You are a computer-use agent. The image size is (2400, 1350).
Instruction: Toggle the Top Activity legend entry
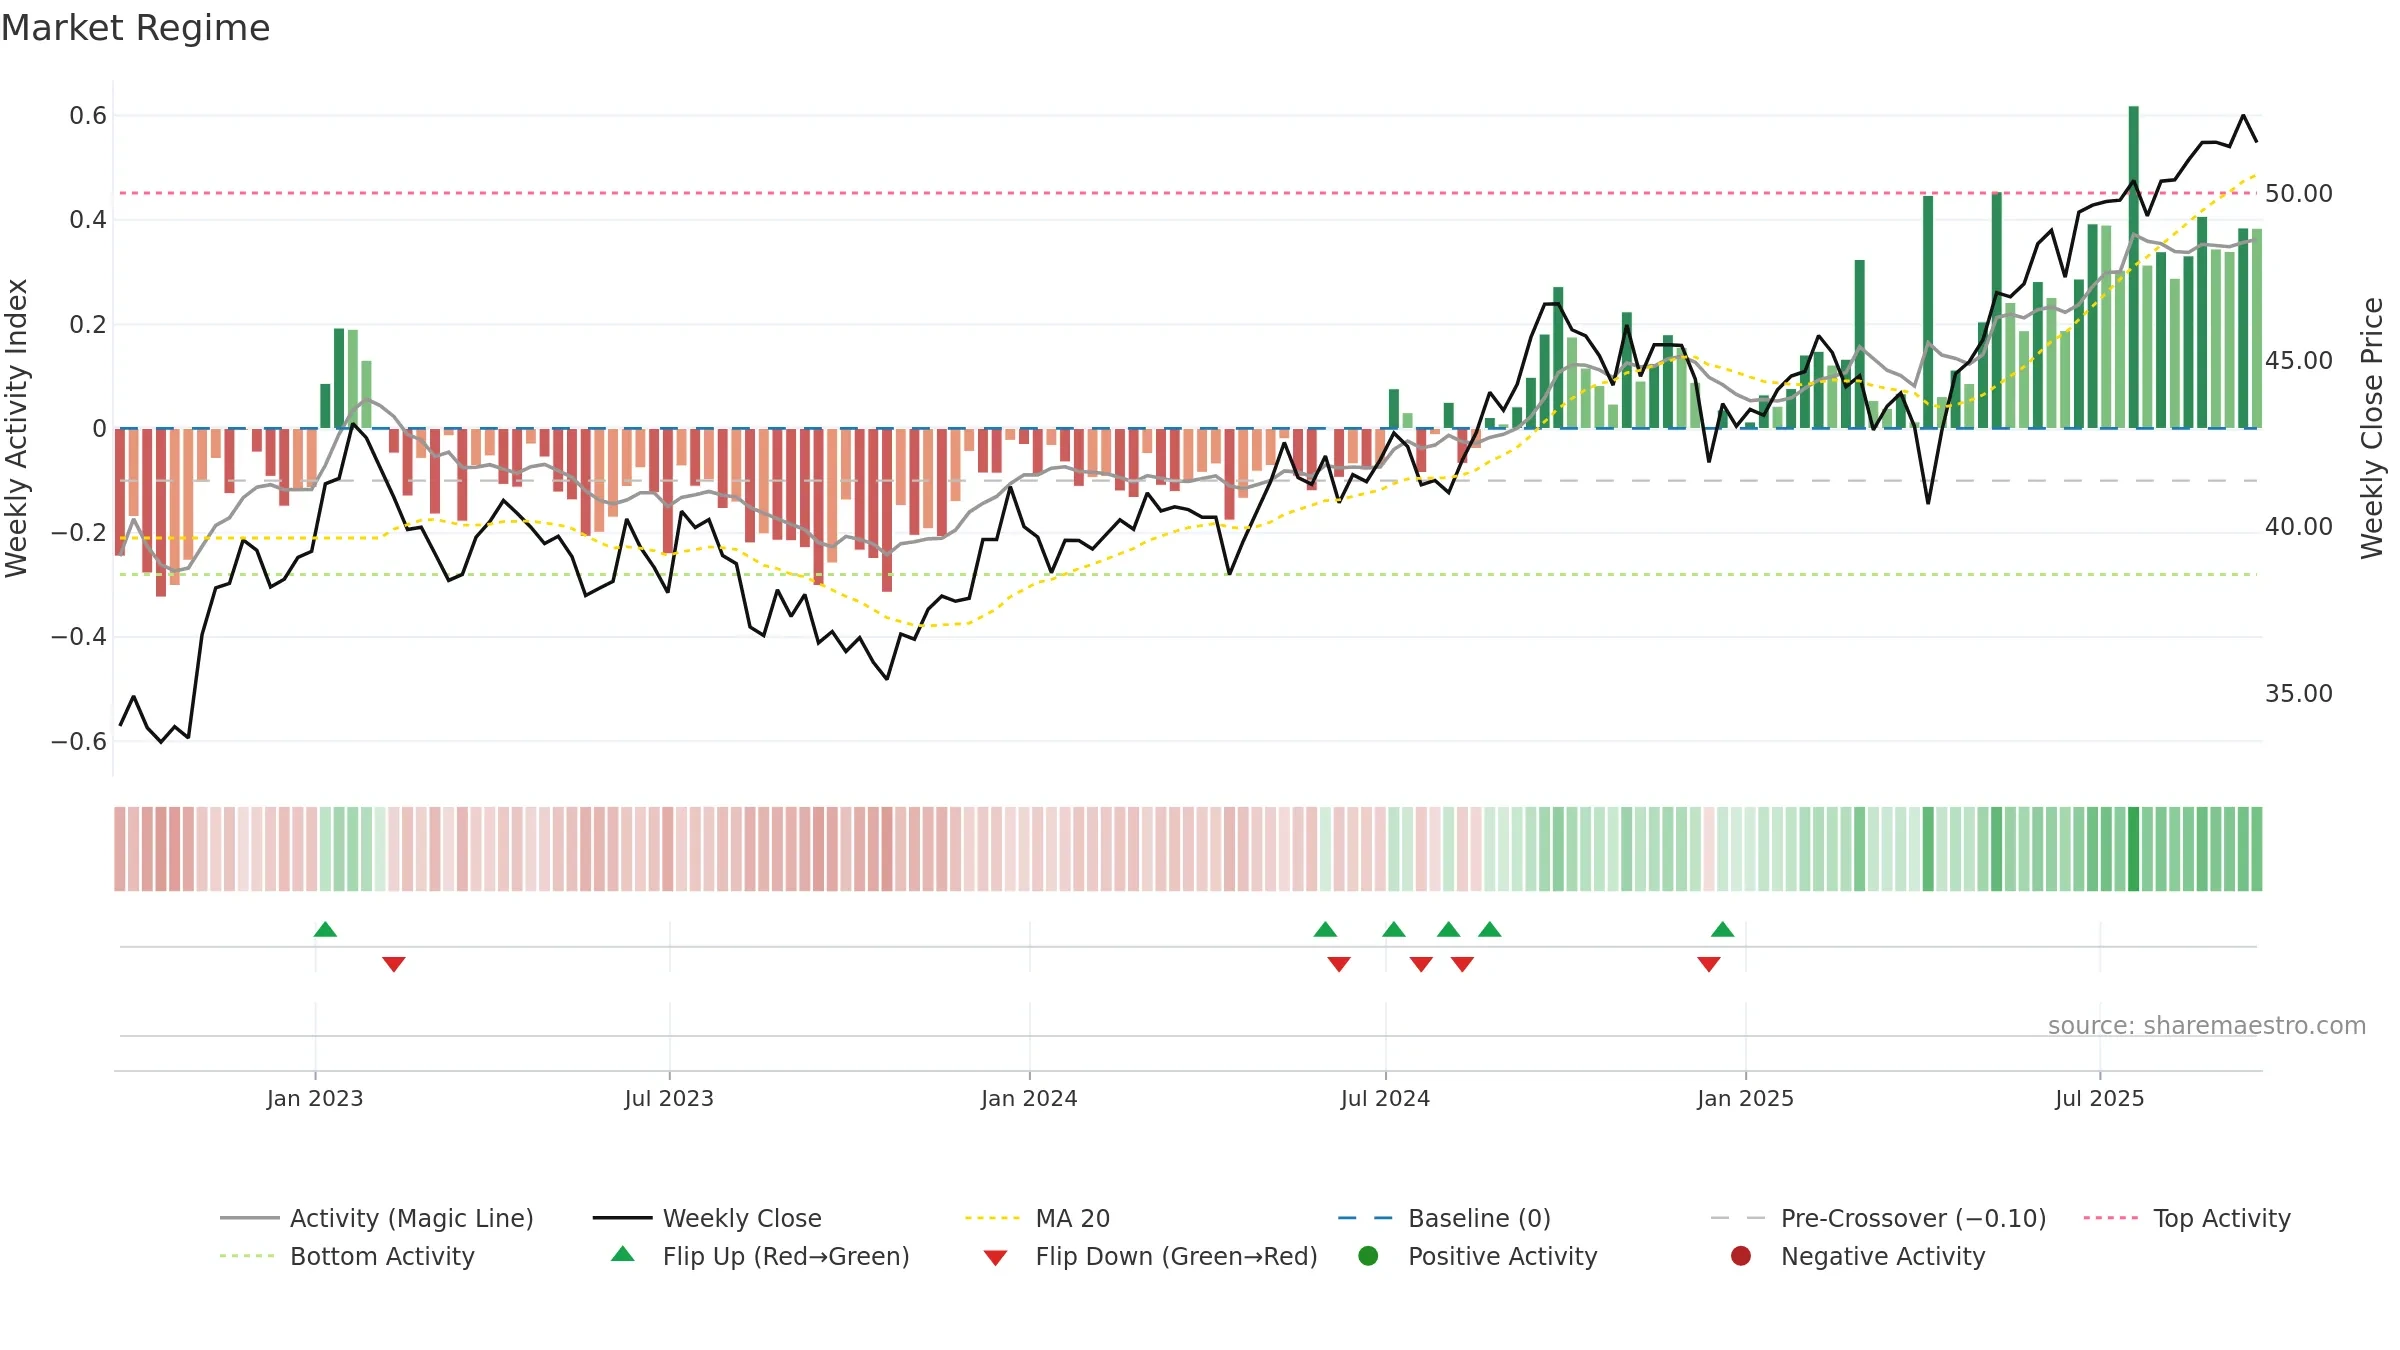[x=2187, y=1218]
